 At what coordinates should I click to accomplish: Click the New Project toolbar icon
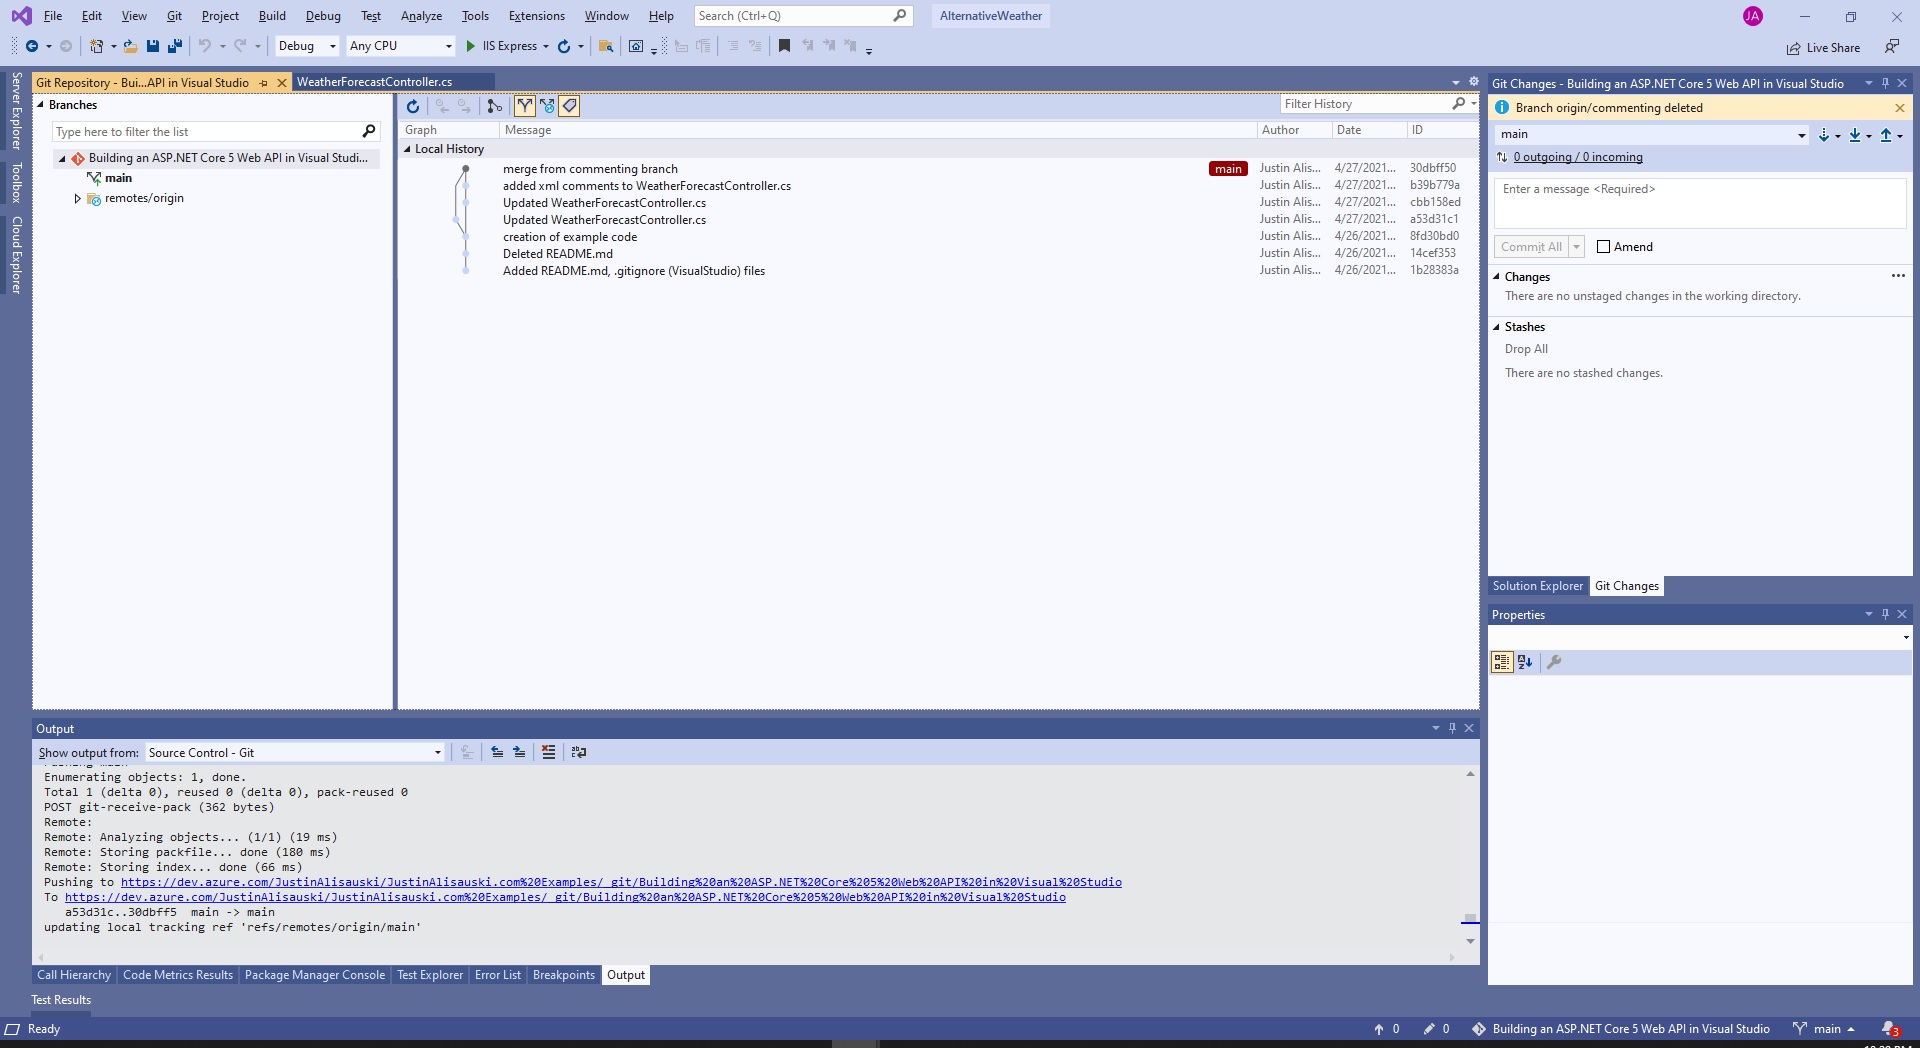(x=96, y=46)
